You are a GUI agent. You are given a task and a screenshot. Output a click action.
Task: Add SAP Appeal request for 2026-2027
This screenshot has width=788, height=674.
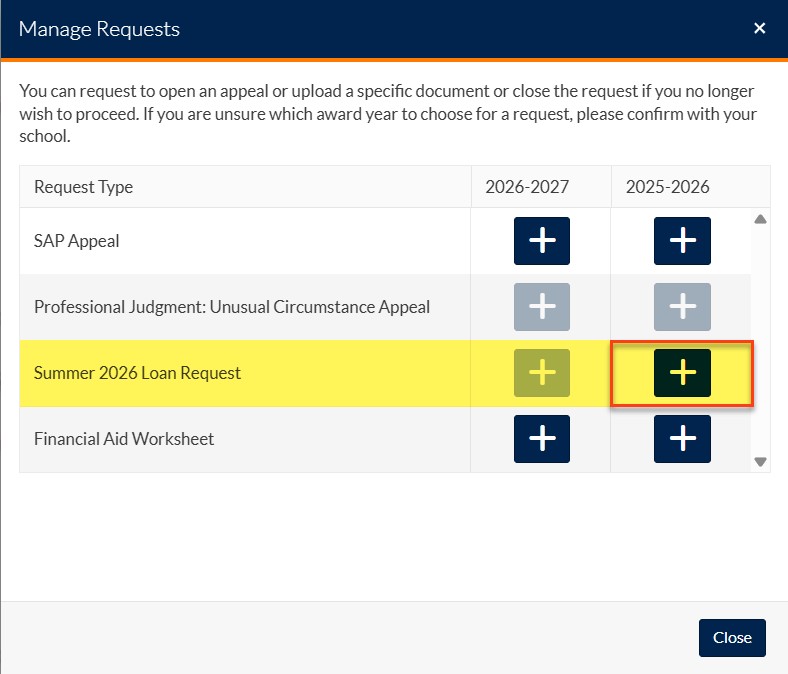(542, 241)
